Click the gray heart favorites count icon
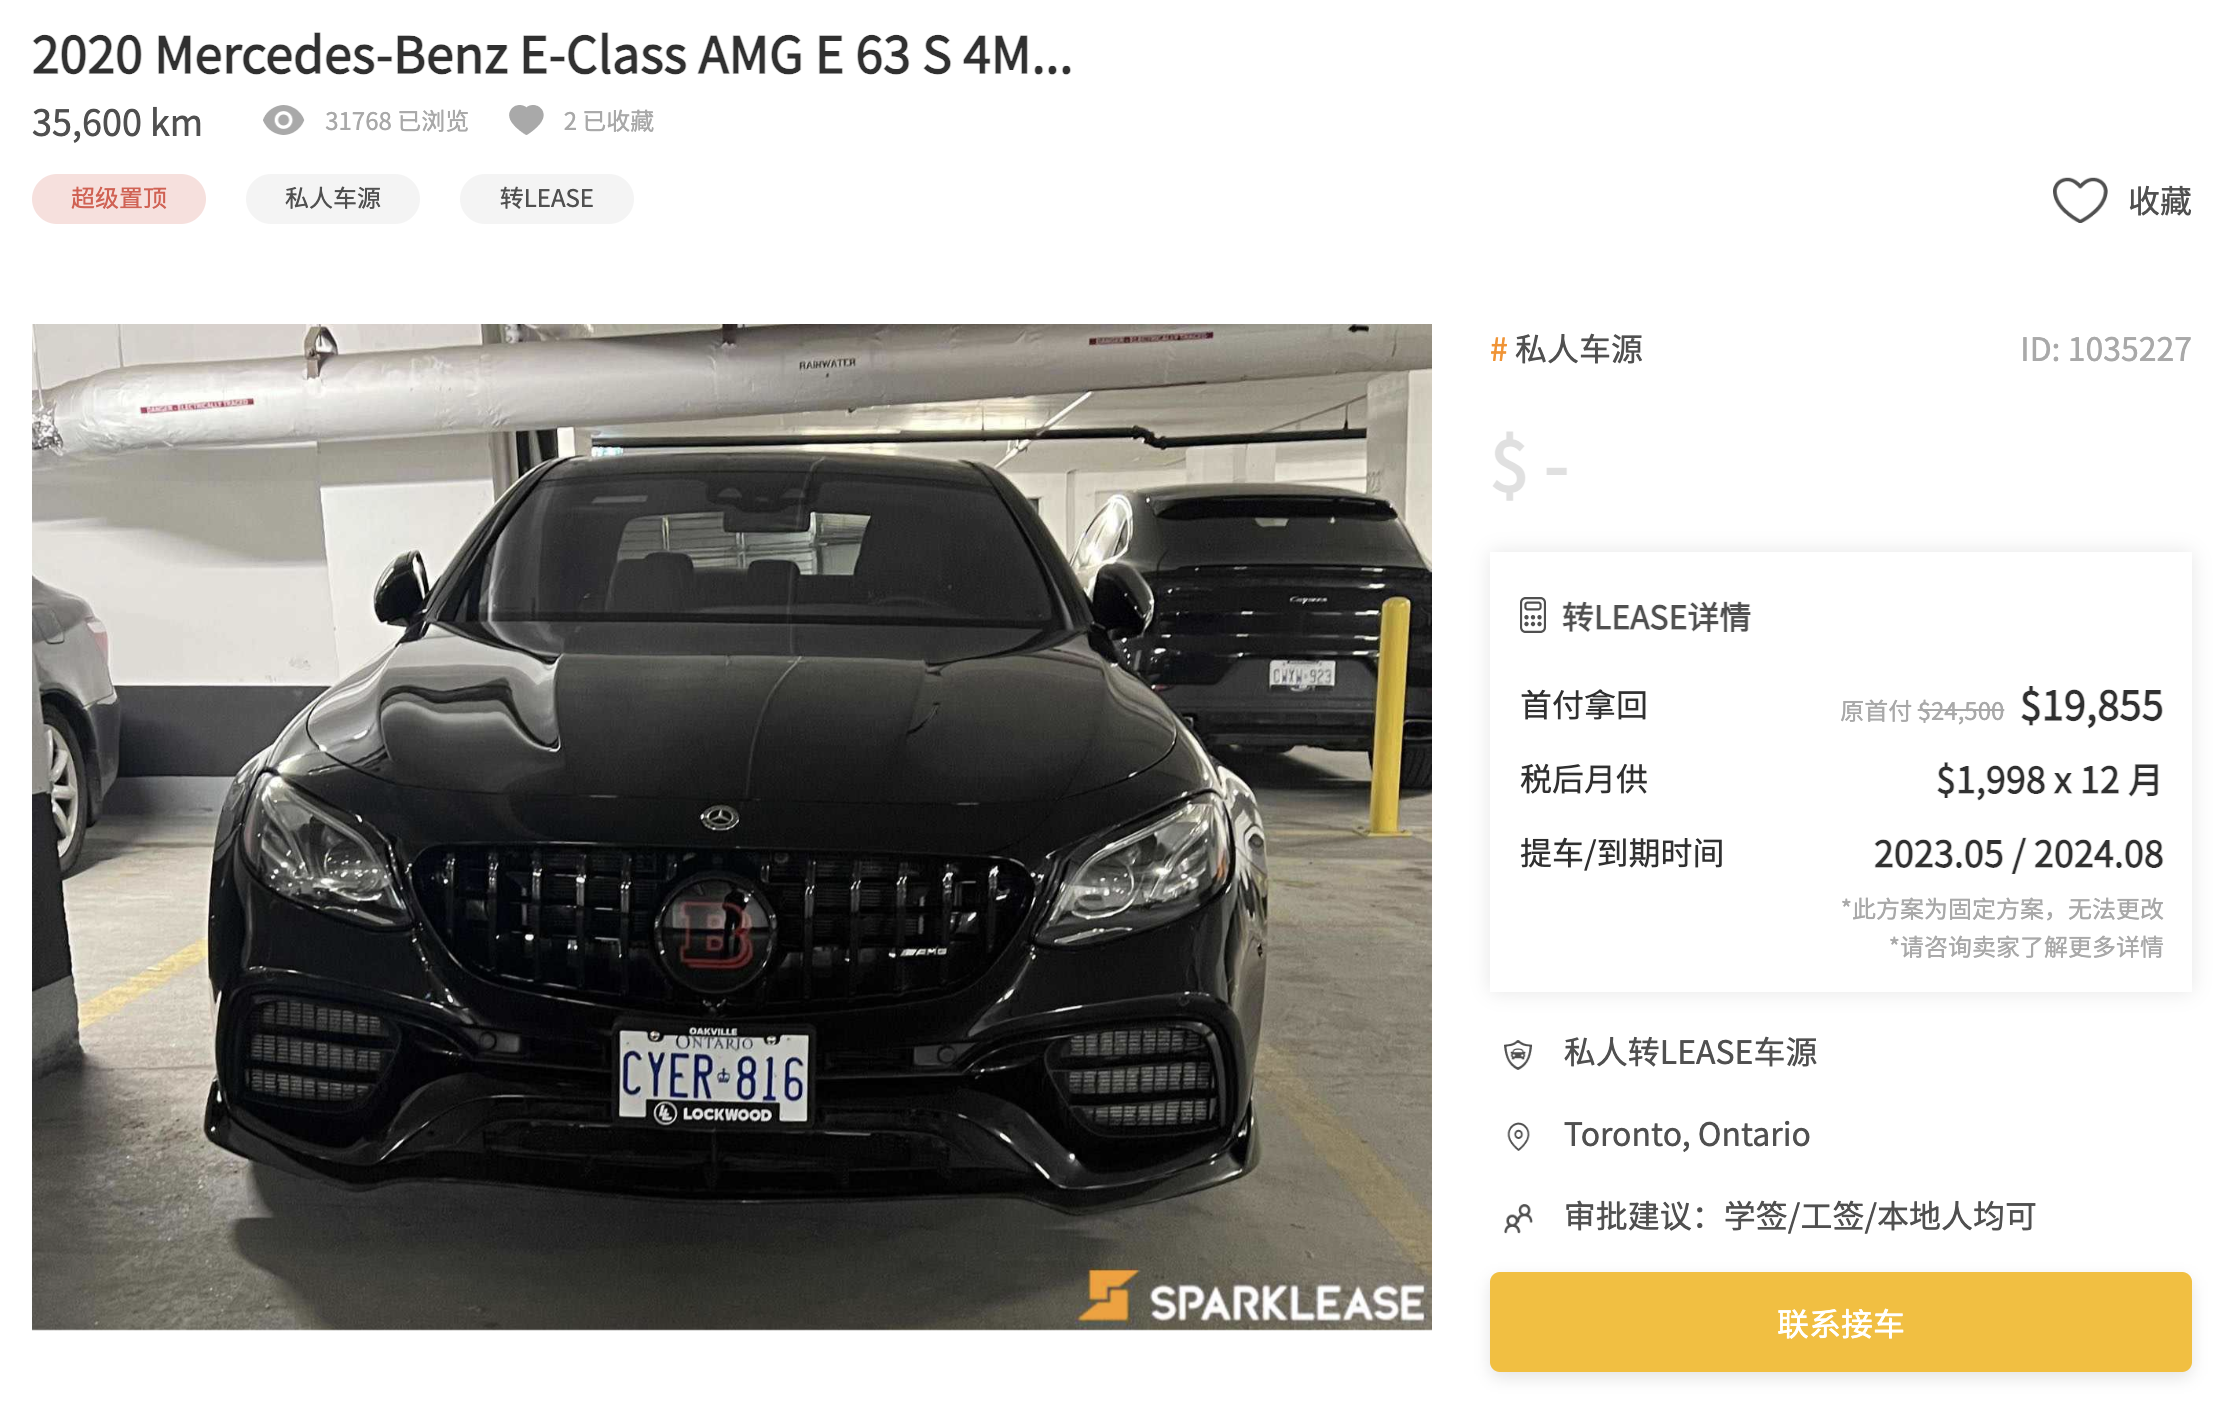 (x=526, y=120)
